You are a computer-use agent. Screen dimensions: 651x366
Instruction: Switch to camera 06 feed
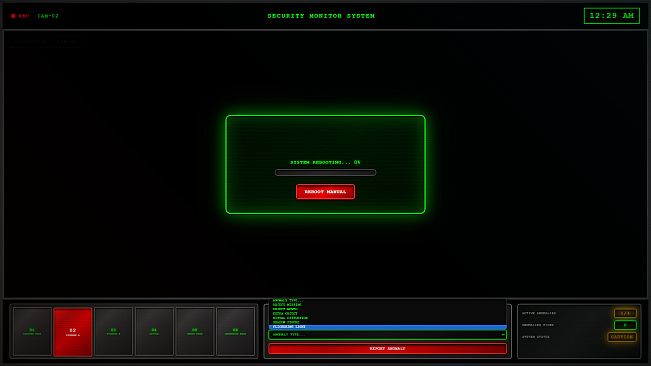click(x=235, y=332)
